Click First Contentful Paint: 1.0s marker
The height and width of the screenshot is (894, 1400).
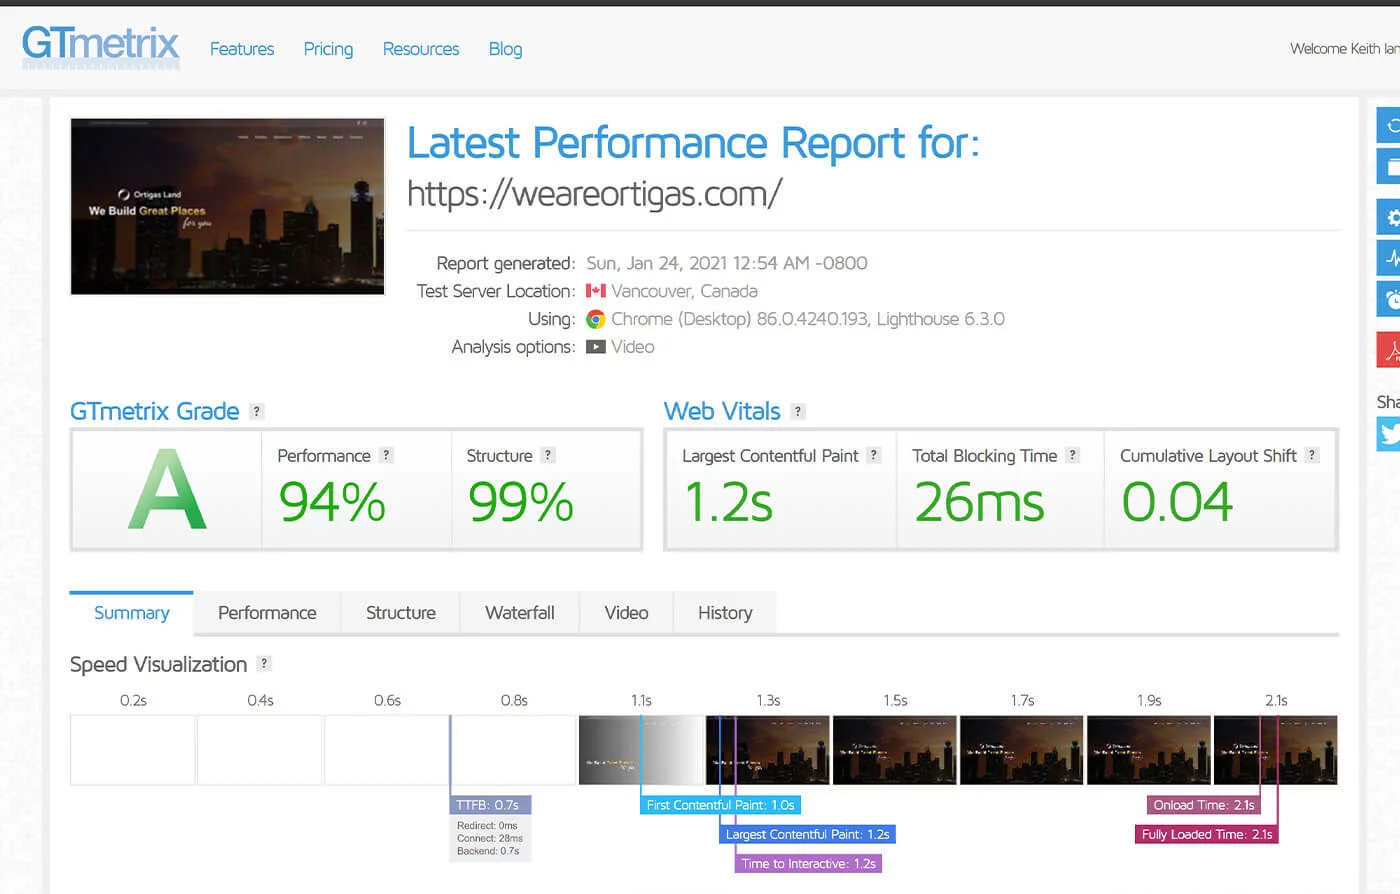tap(720, 805)
